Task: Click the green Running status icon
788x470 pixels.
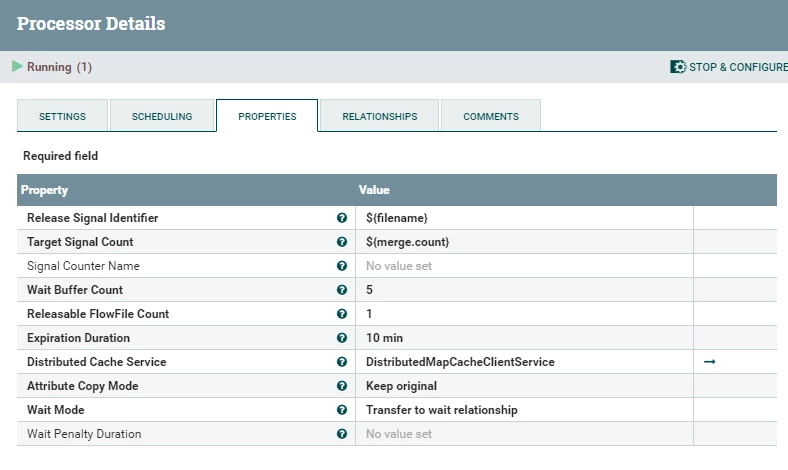Action: [x=17, y=66]
